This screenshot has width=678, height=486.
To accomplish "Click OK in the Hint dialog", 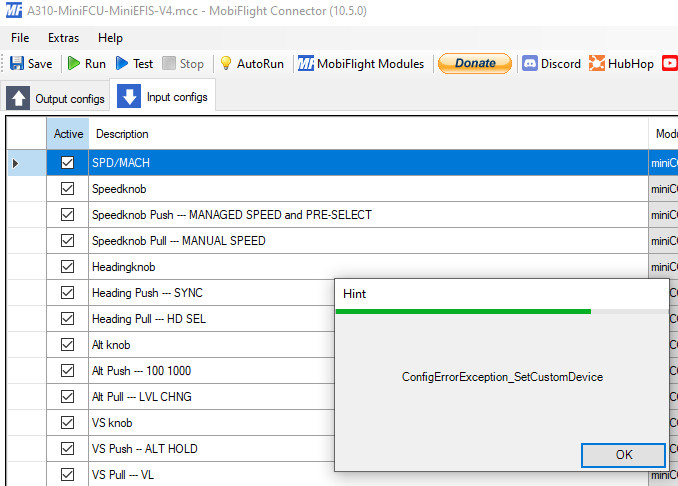I will tap(623, 454).
